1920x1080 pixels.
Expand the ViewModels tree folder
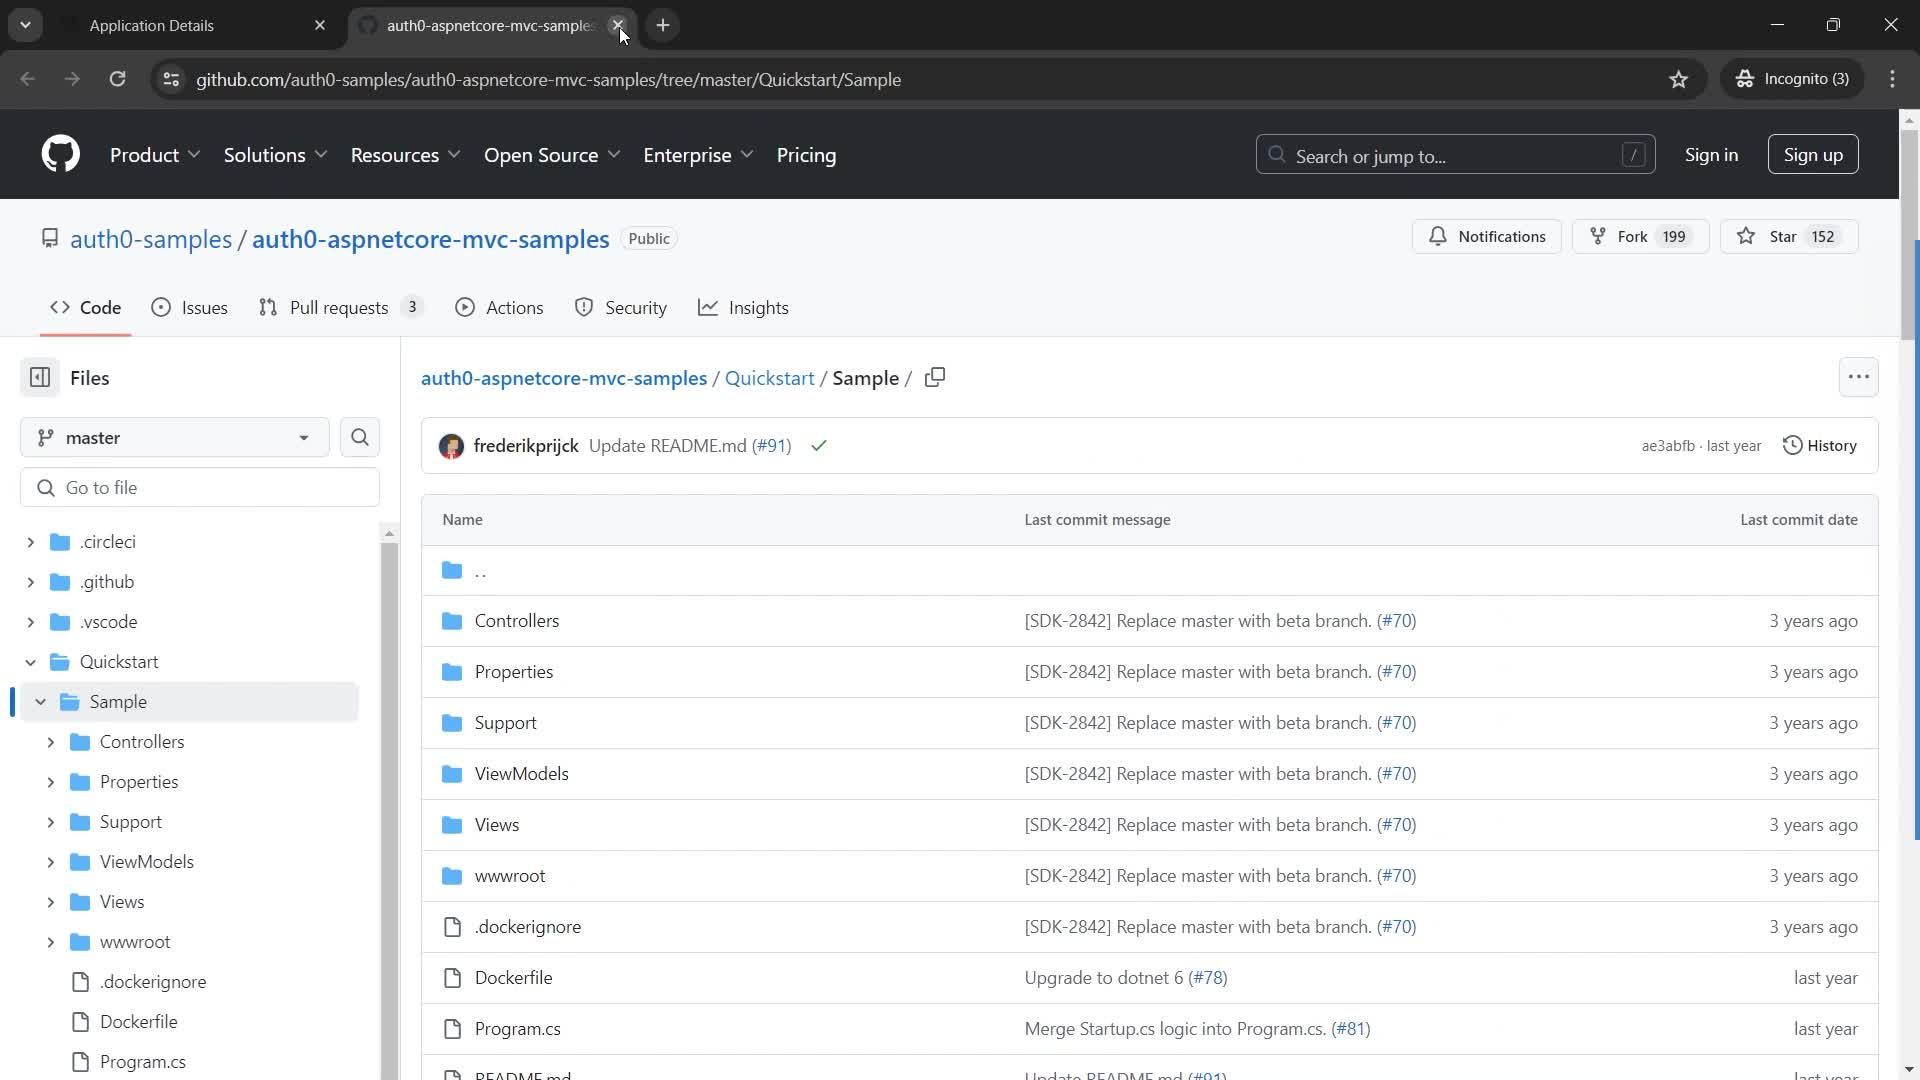tap(50, 862)
